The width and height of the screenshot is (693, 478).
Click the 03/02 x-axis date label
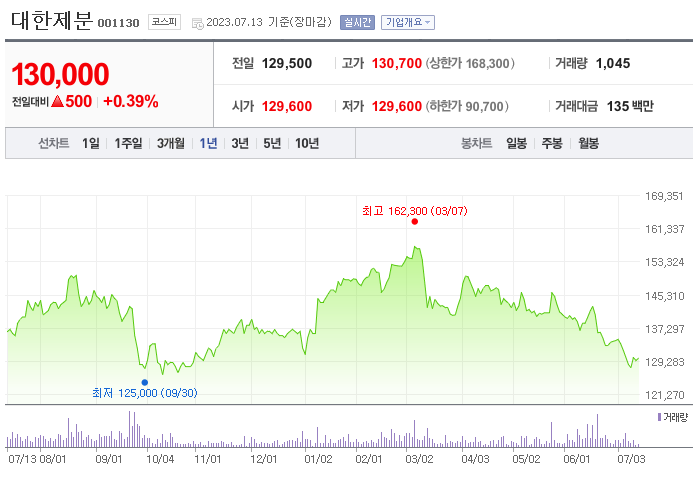coord(419,459)
